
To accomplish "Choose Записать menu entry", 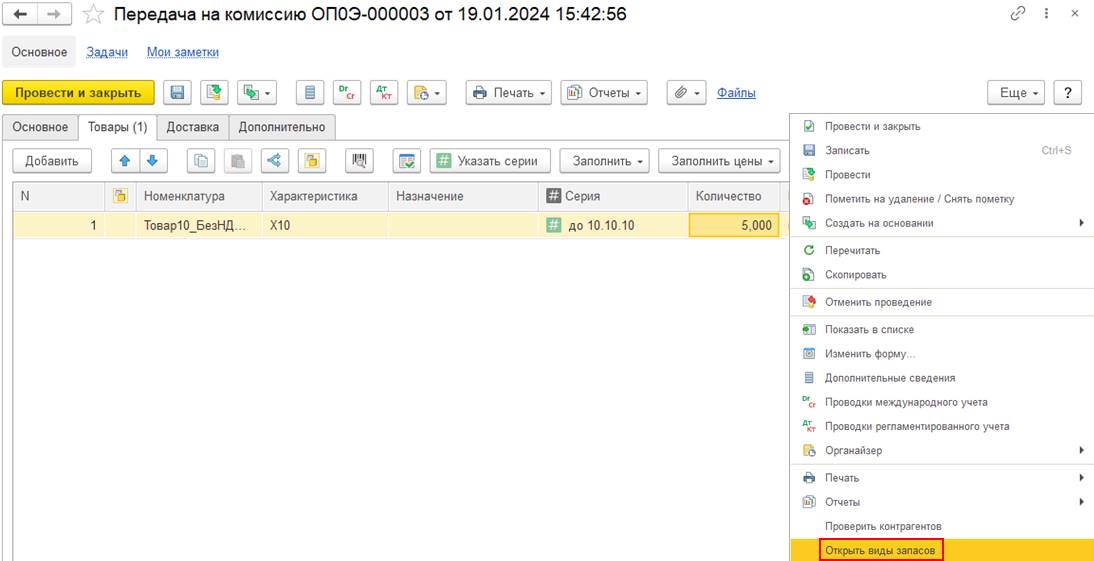I will (941, 151).
